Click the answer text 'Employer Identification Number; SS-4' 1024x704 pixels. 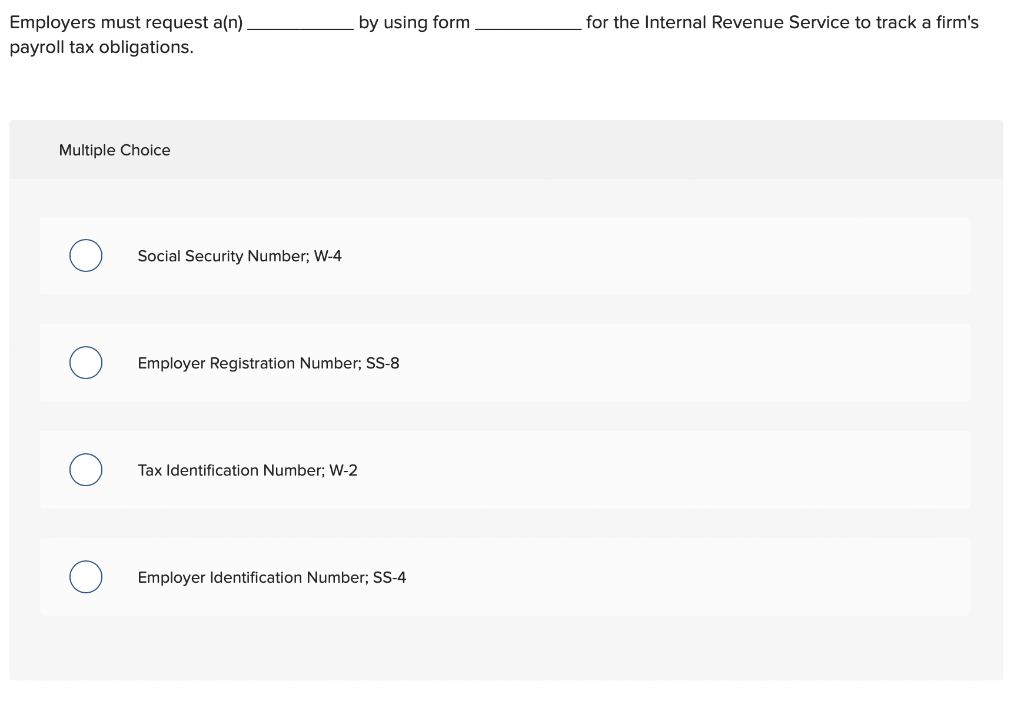(271, 577)
